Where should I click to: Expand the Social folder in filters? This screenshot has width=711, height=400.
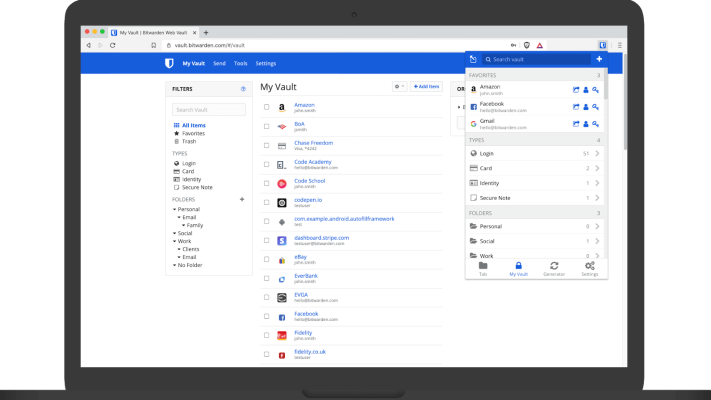[x=175, y=233]
